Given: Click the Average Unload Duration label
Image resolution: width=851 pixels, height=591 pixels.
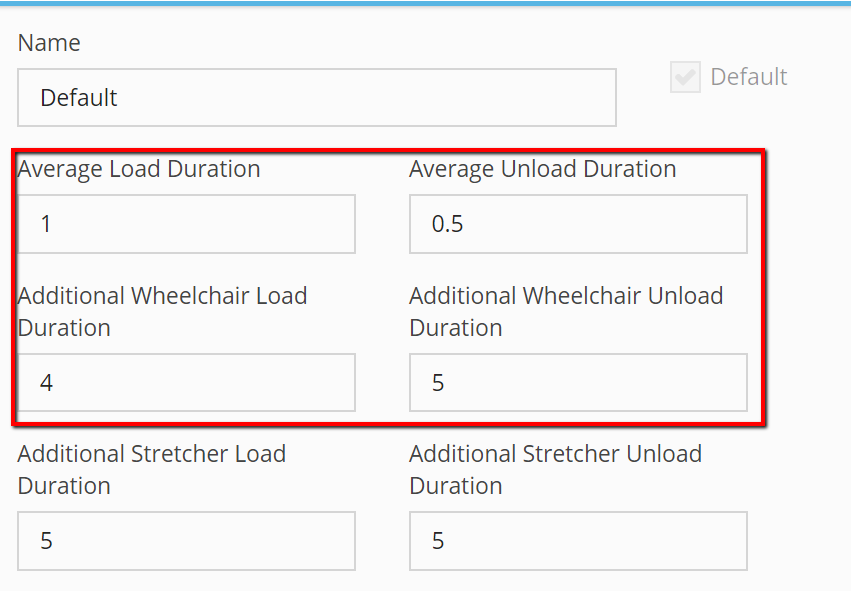Looking at the screenshot, I should coord(543,169).
